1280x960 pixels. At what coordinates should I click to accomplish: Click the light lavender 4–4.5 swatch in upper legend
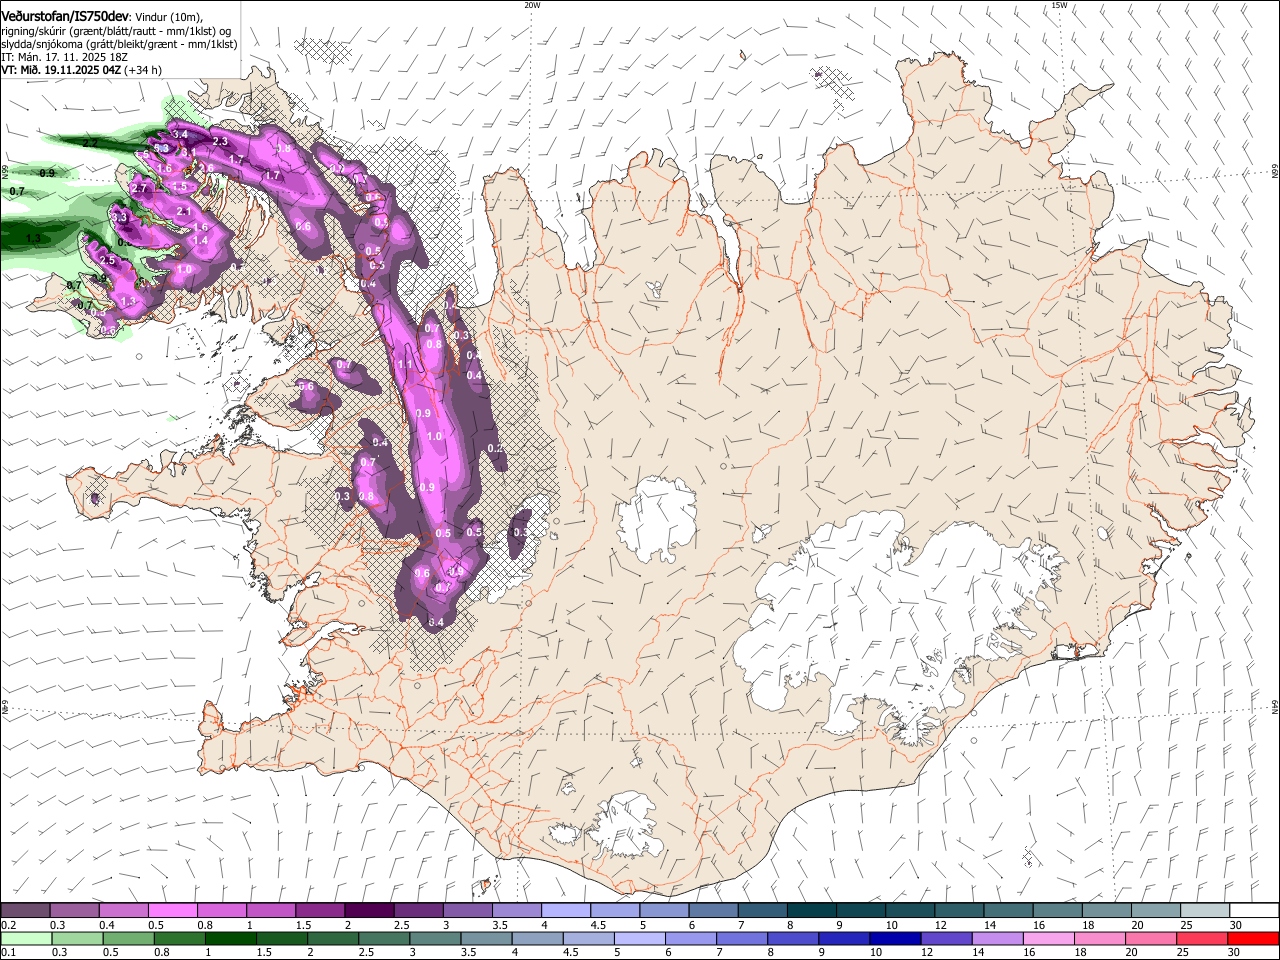(x=566, y=910)
